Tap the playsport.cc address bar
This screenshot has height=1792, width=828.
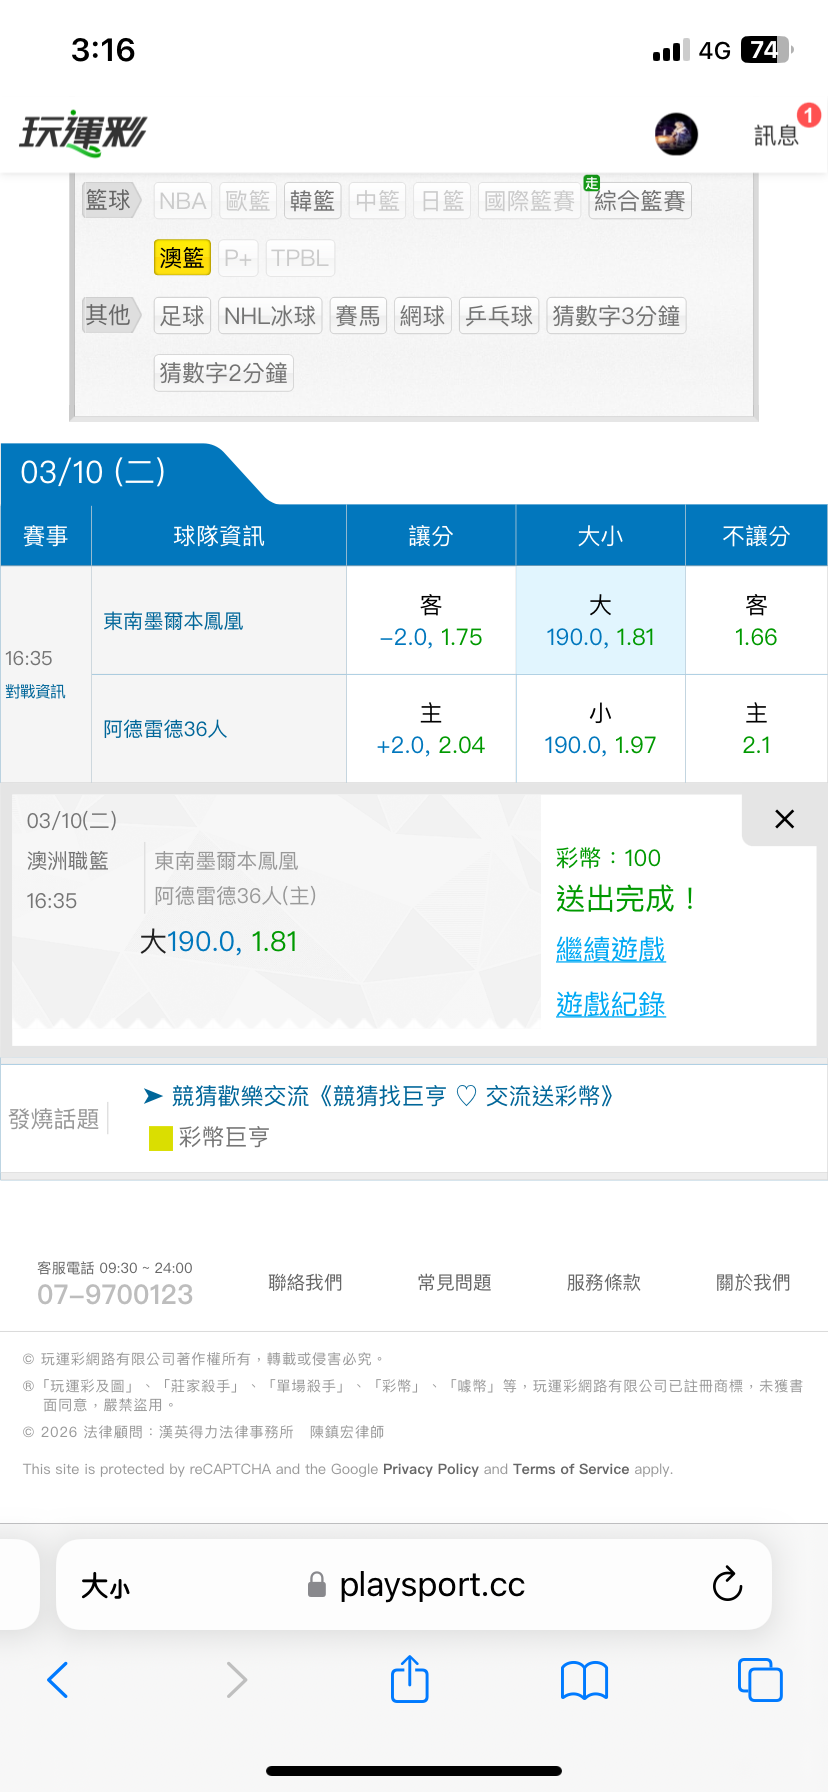414,1584
